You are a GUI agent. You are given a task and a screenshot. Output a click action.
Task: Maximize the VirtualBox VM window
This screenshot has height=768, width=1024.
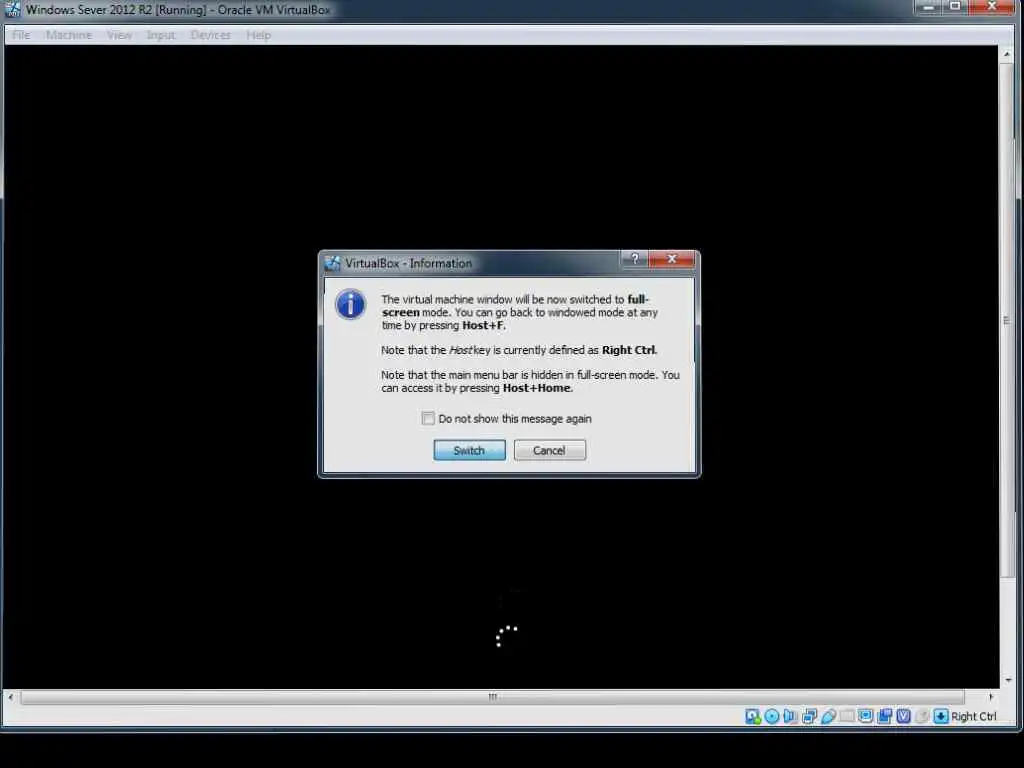955,7
